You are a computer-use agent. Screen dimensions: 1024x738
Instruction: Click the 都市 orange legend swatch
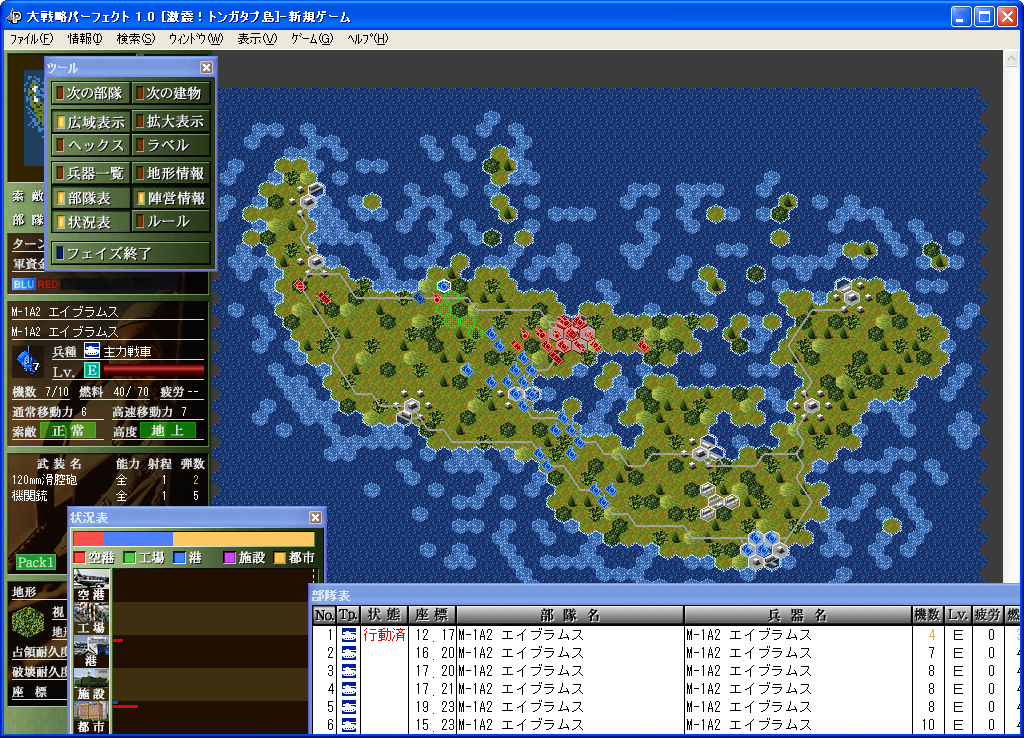[x=280, y=558]
